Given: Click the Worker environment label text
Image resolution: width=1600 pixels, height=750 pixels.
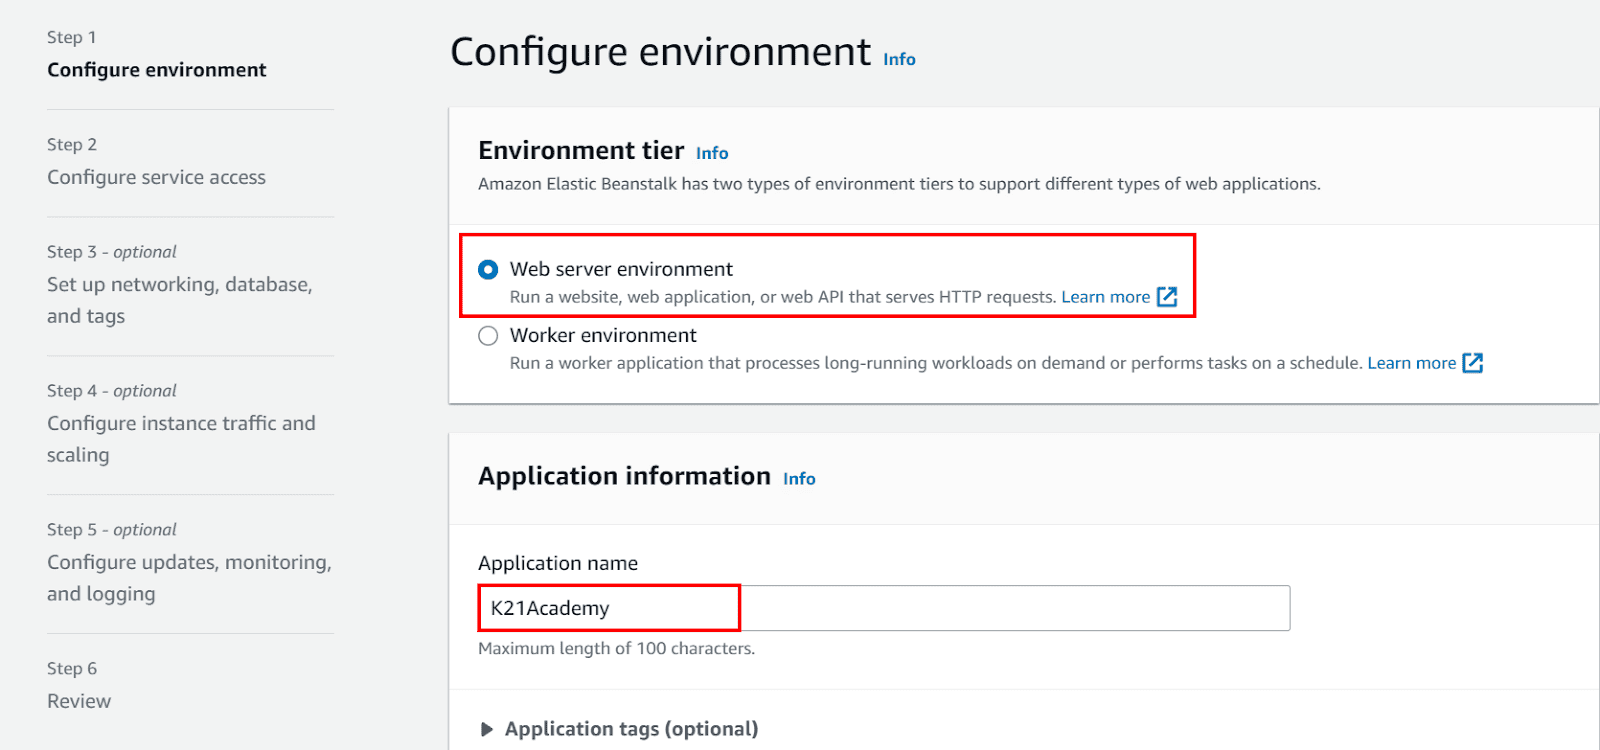Looking at the screenshot, I should (x=603, y=335).
